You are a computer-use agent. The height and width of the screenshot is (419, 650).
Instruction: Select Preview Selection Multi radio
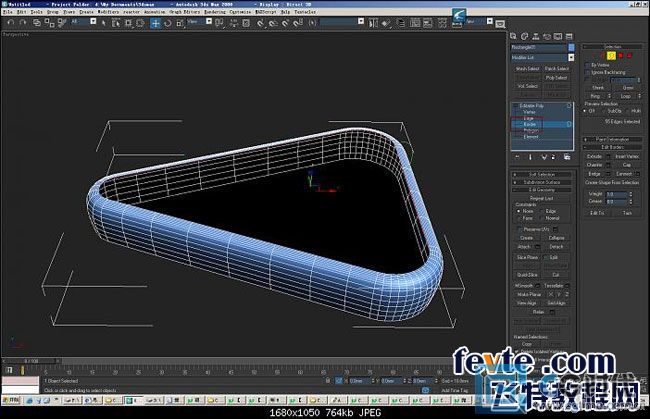[628, 111]
